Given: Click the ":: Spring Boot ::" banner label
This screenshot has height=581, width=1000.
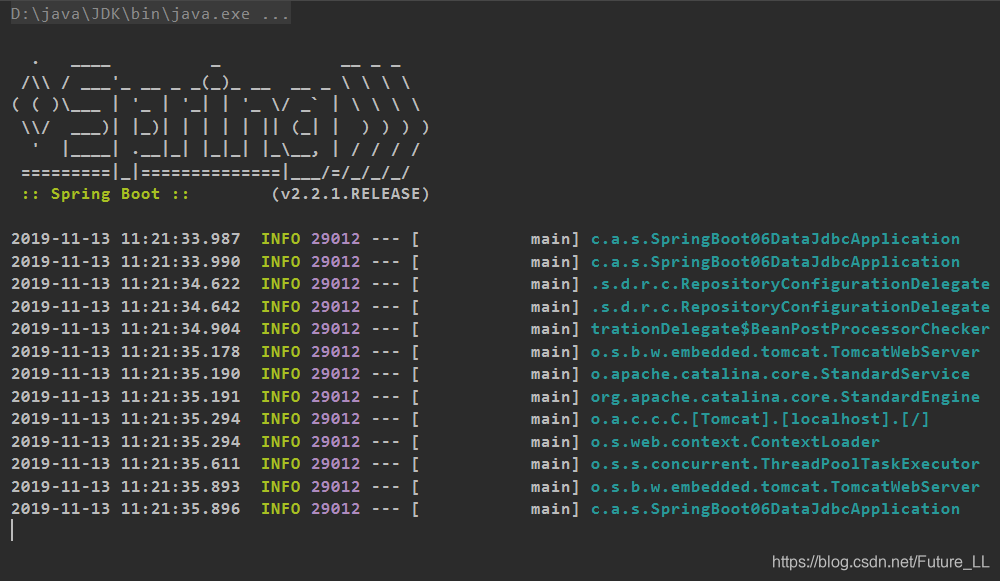Looking at the screenshot, I should 105,194.
